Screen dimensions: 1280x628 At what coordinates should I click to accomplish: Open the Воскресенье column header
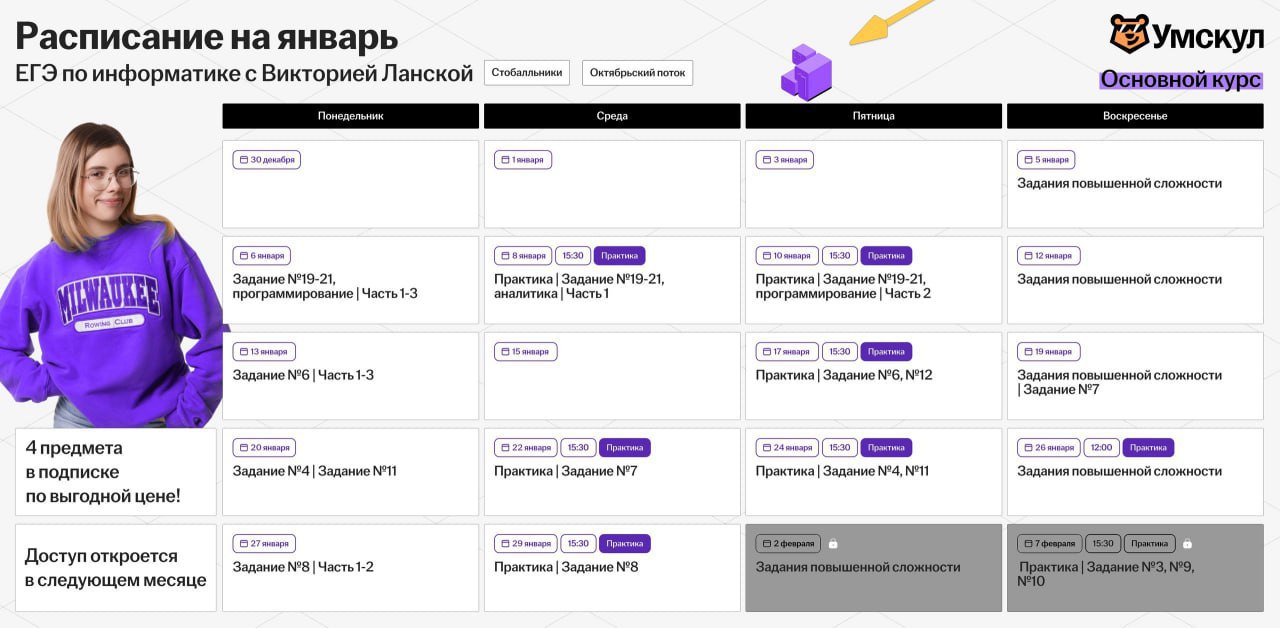point(1135,116)
